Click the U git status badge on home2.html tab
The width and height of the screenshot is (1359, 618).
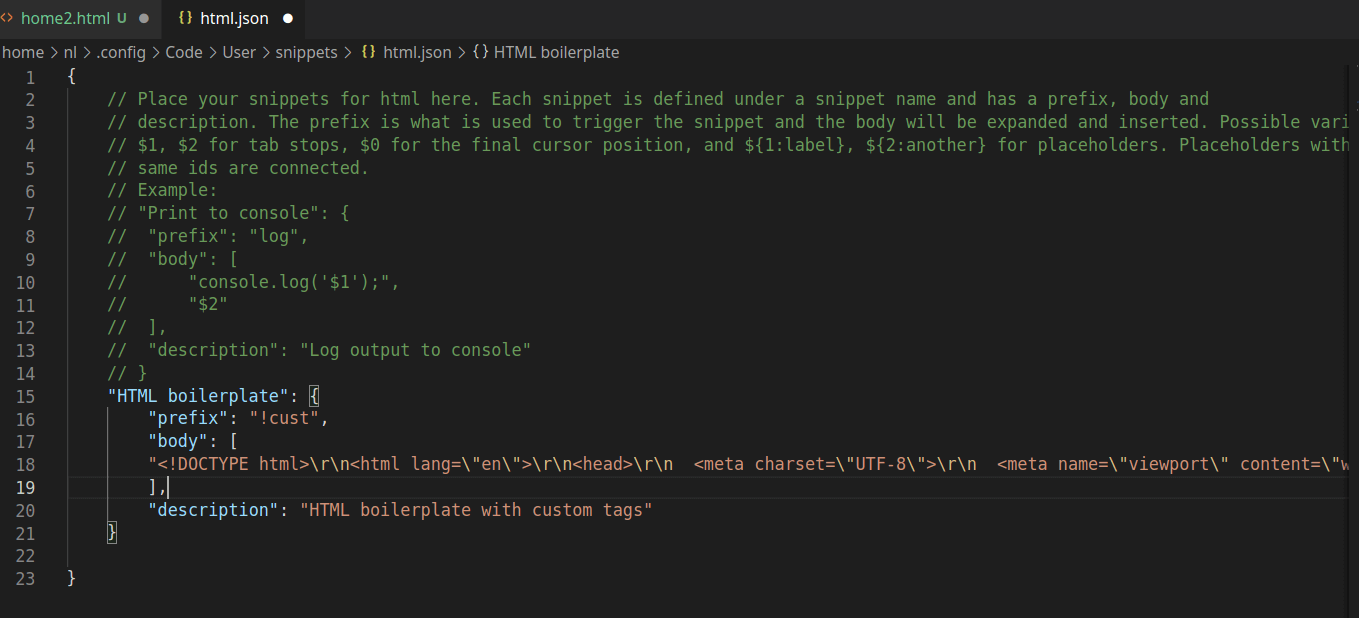tap(122, 18)
